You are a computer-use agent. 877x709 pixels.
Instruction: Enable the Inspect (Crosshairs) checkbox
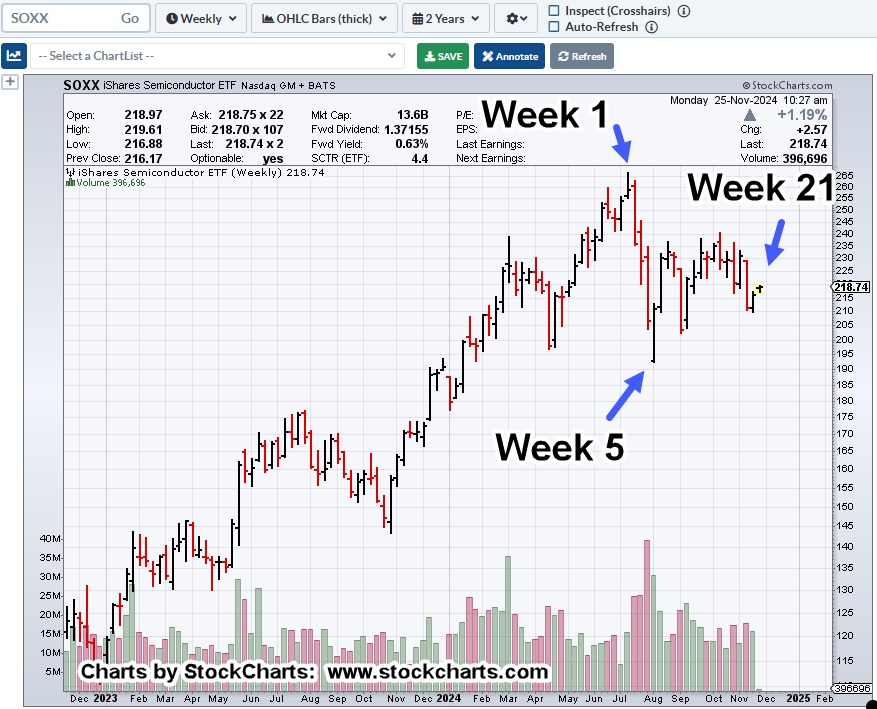(555, 11)
